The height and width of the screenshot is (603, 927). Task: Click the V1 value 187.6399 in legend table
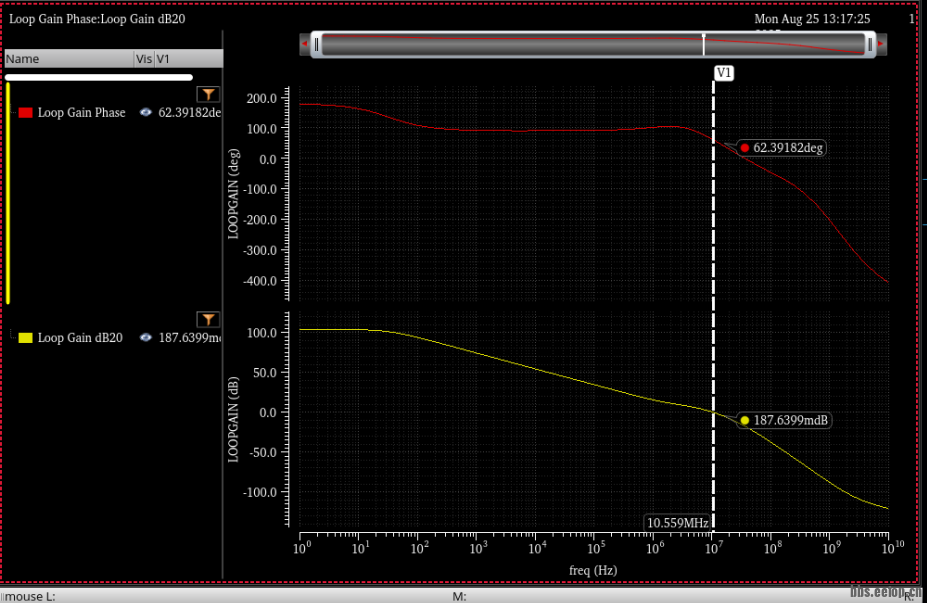(x=190, y=338)
